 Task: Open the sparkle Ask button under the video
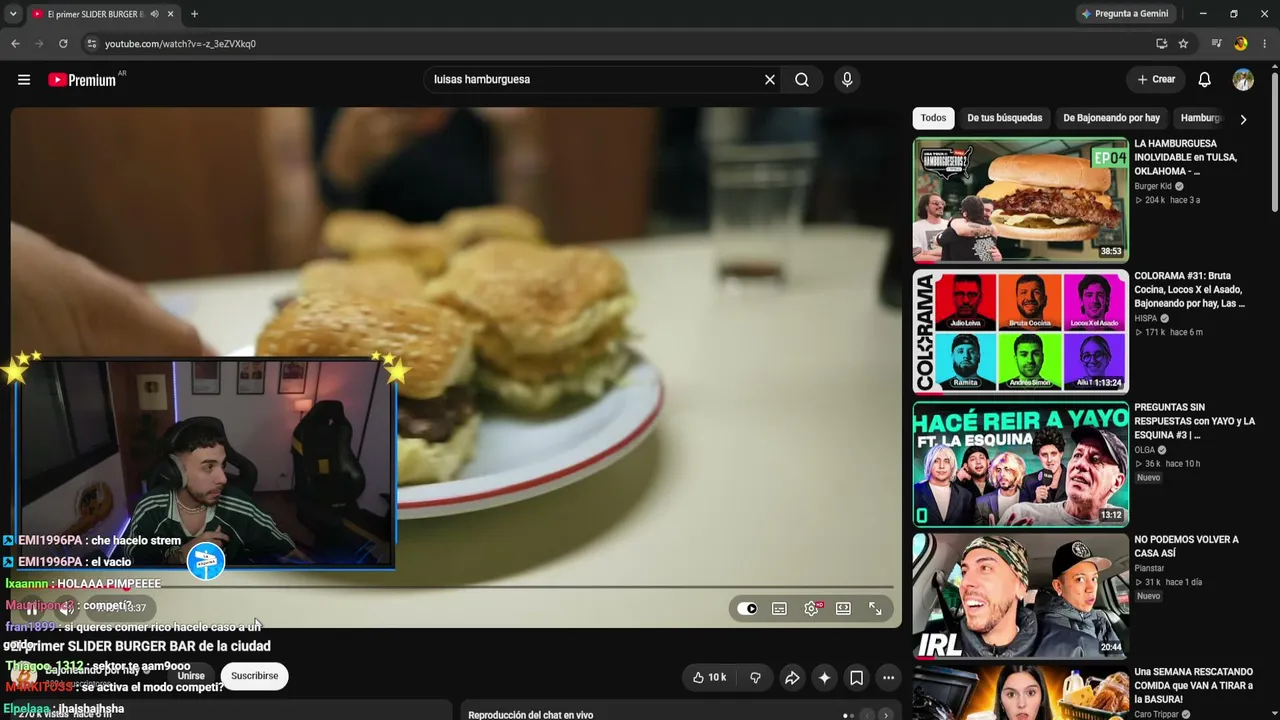pos(824,678)
